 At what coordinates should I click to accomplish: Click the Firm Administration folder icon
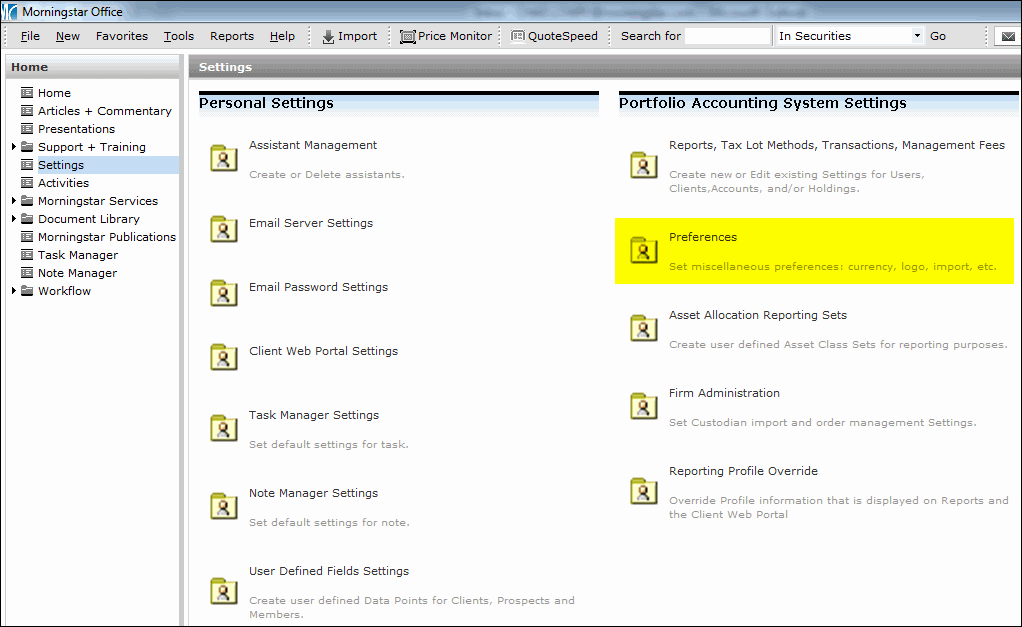[x=643, y=405]
